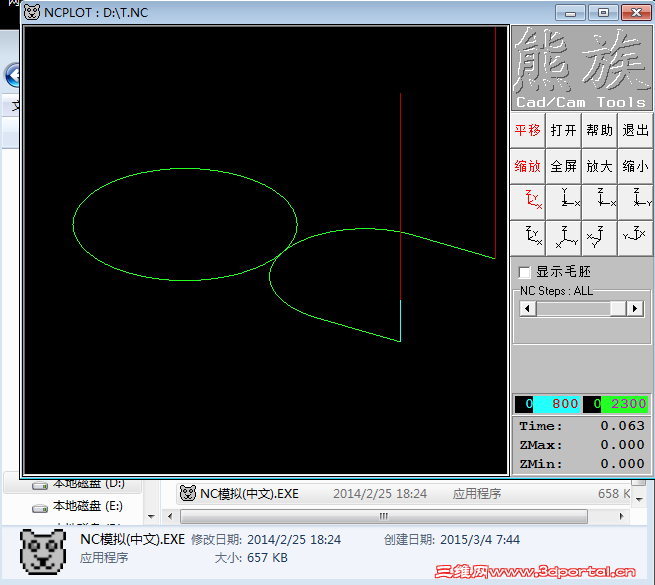Click 修改日期 2014/2/25 18:24 in details pane

[x=266, y=540]
